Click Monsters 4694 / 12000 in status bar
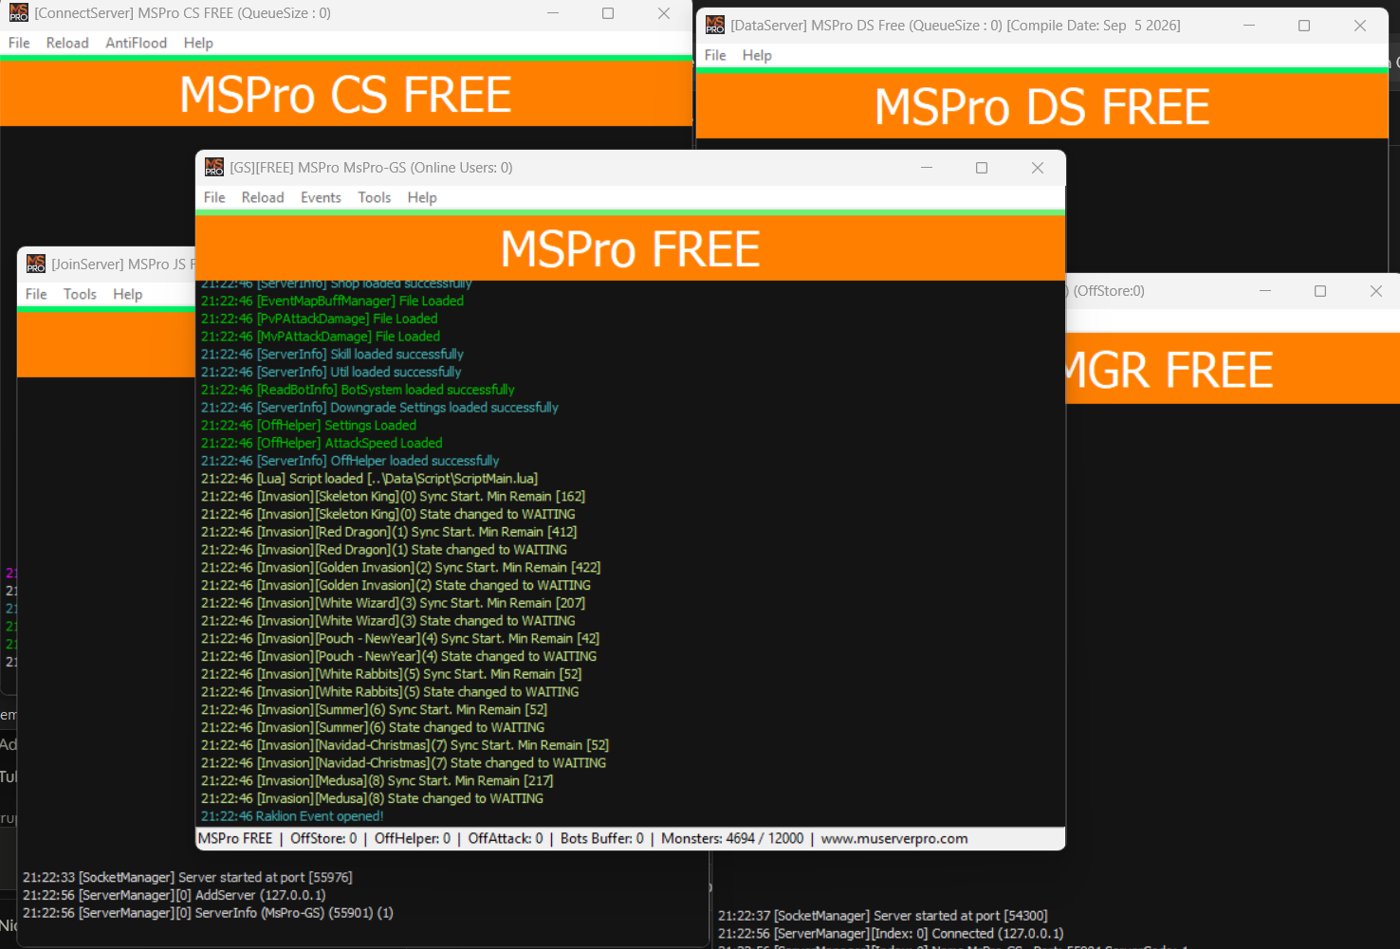The image size is (1400, 949). point(732,839)
